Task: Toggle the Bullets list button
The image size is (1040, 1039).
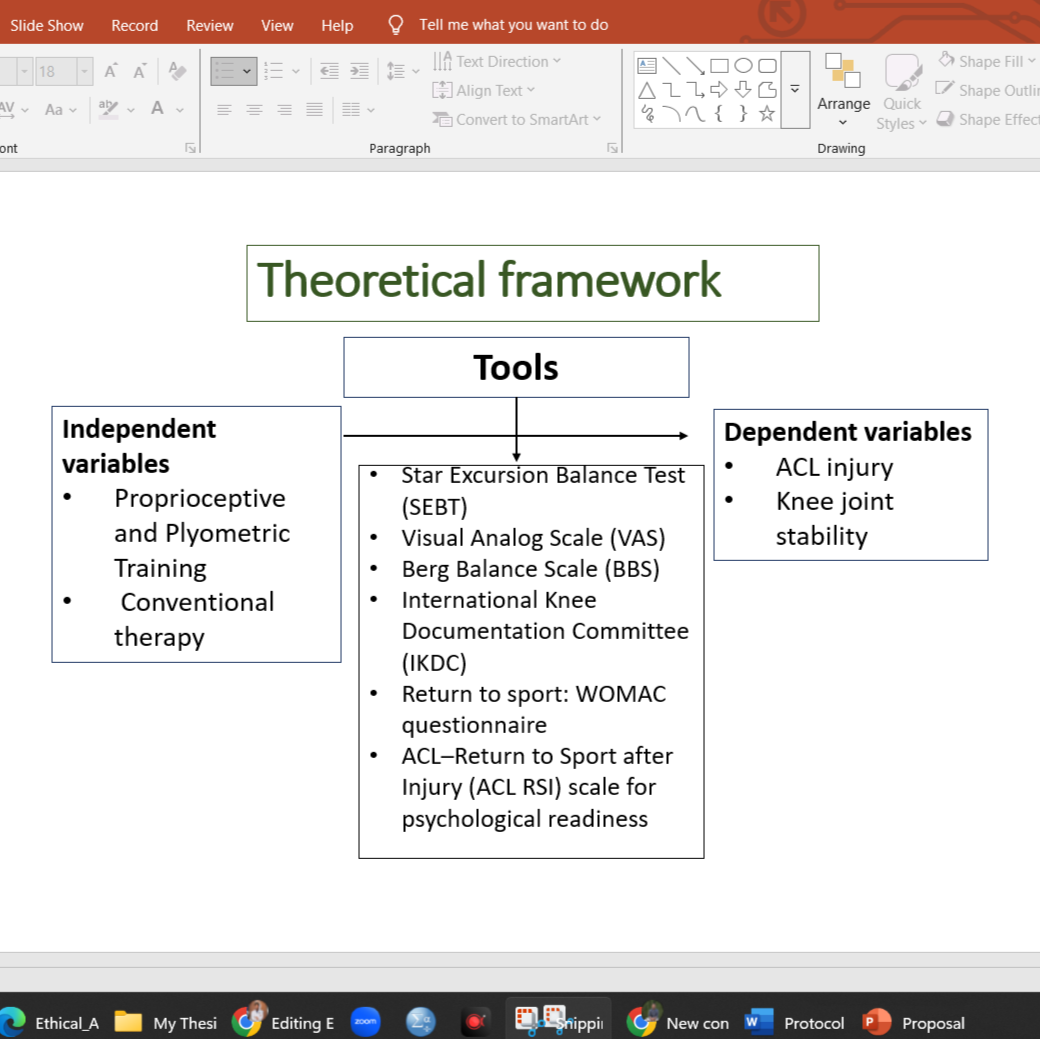Action: click(233, 71)
